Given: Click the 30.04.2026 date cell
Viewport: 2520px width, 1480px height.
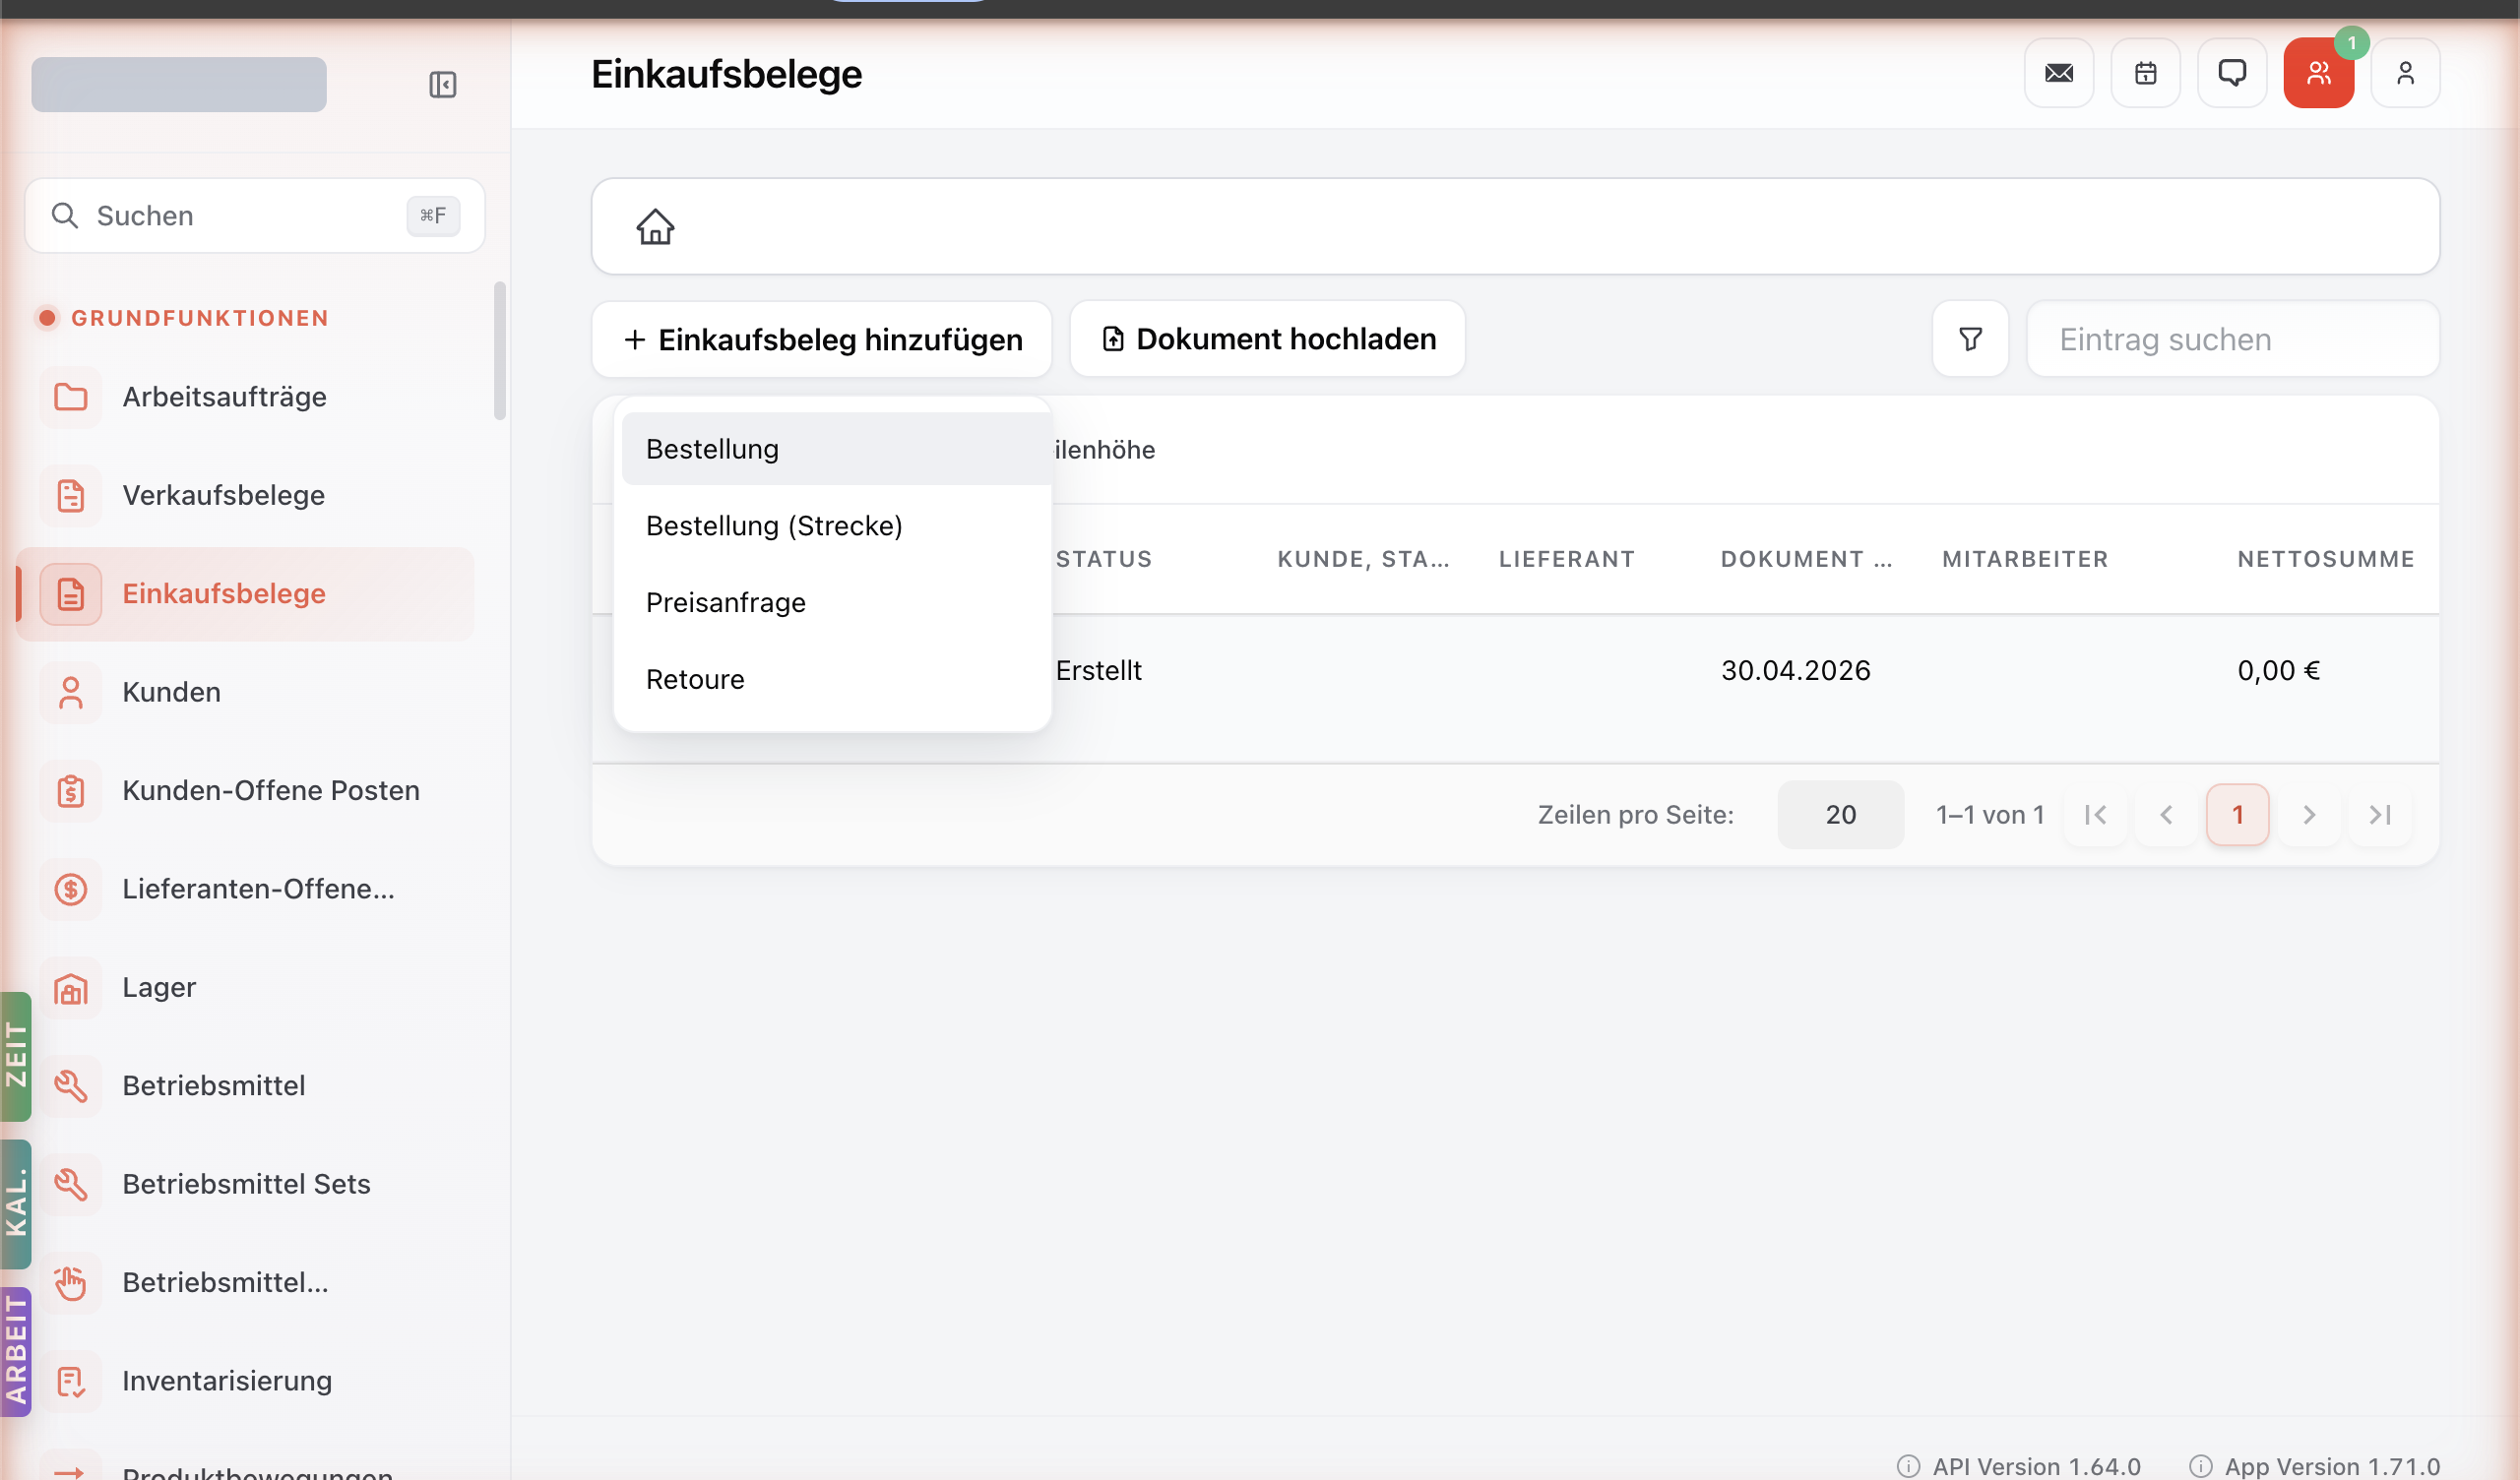Looking at the screenshot, I should tap(1795, 670).
